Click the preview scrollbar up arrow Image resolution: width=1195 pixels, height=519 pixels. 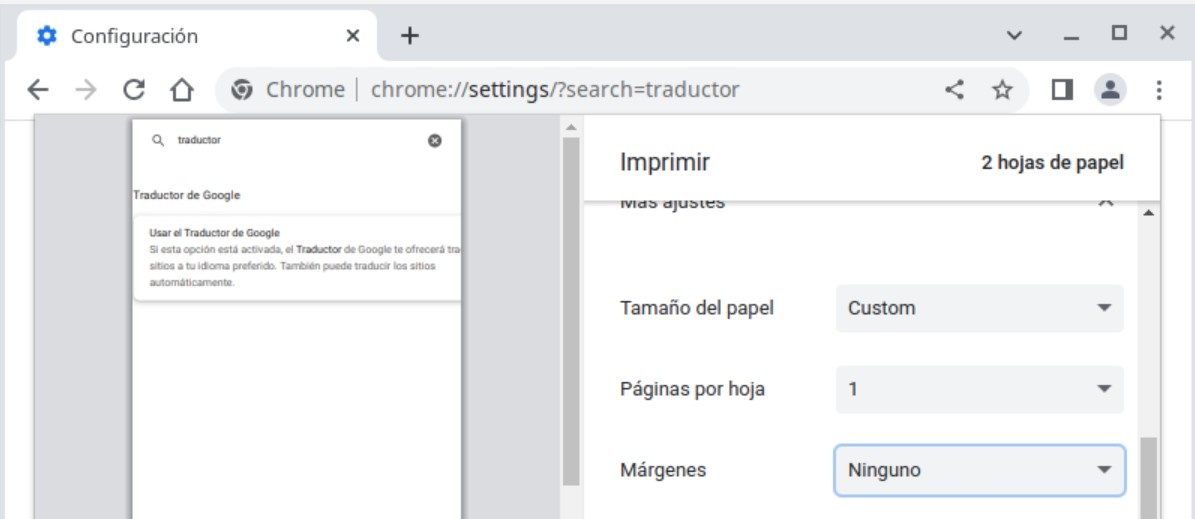(571, 127)
